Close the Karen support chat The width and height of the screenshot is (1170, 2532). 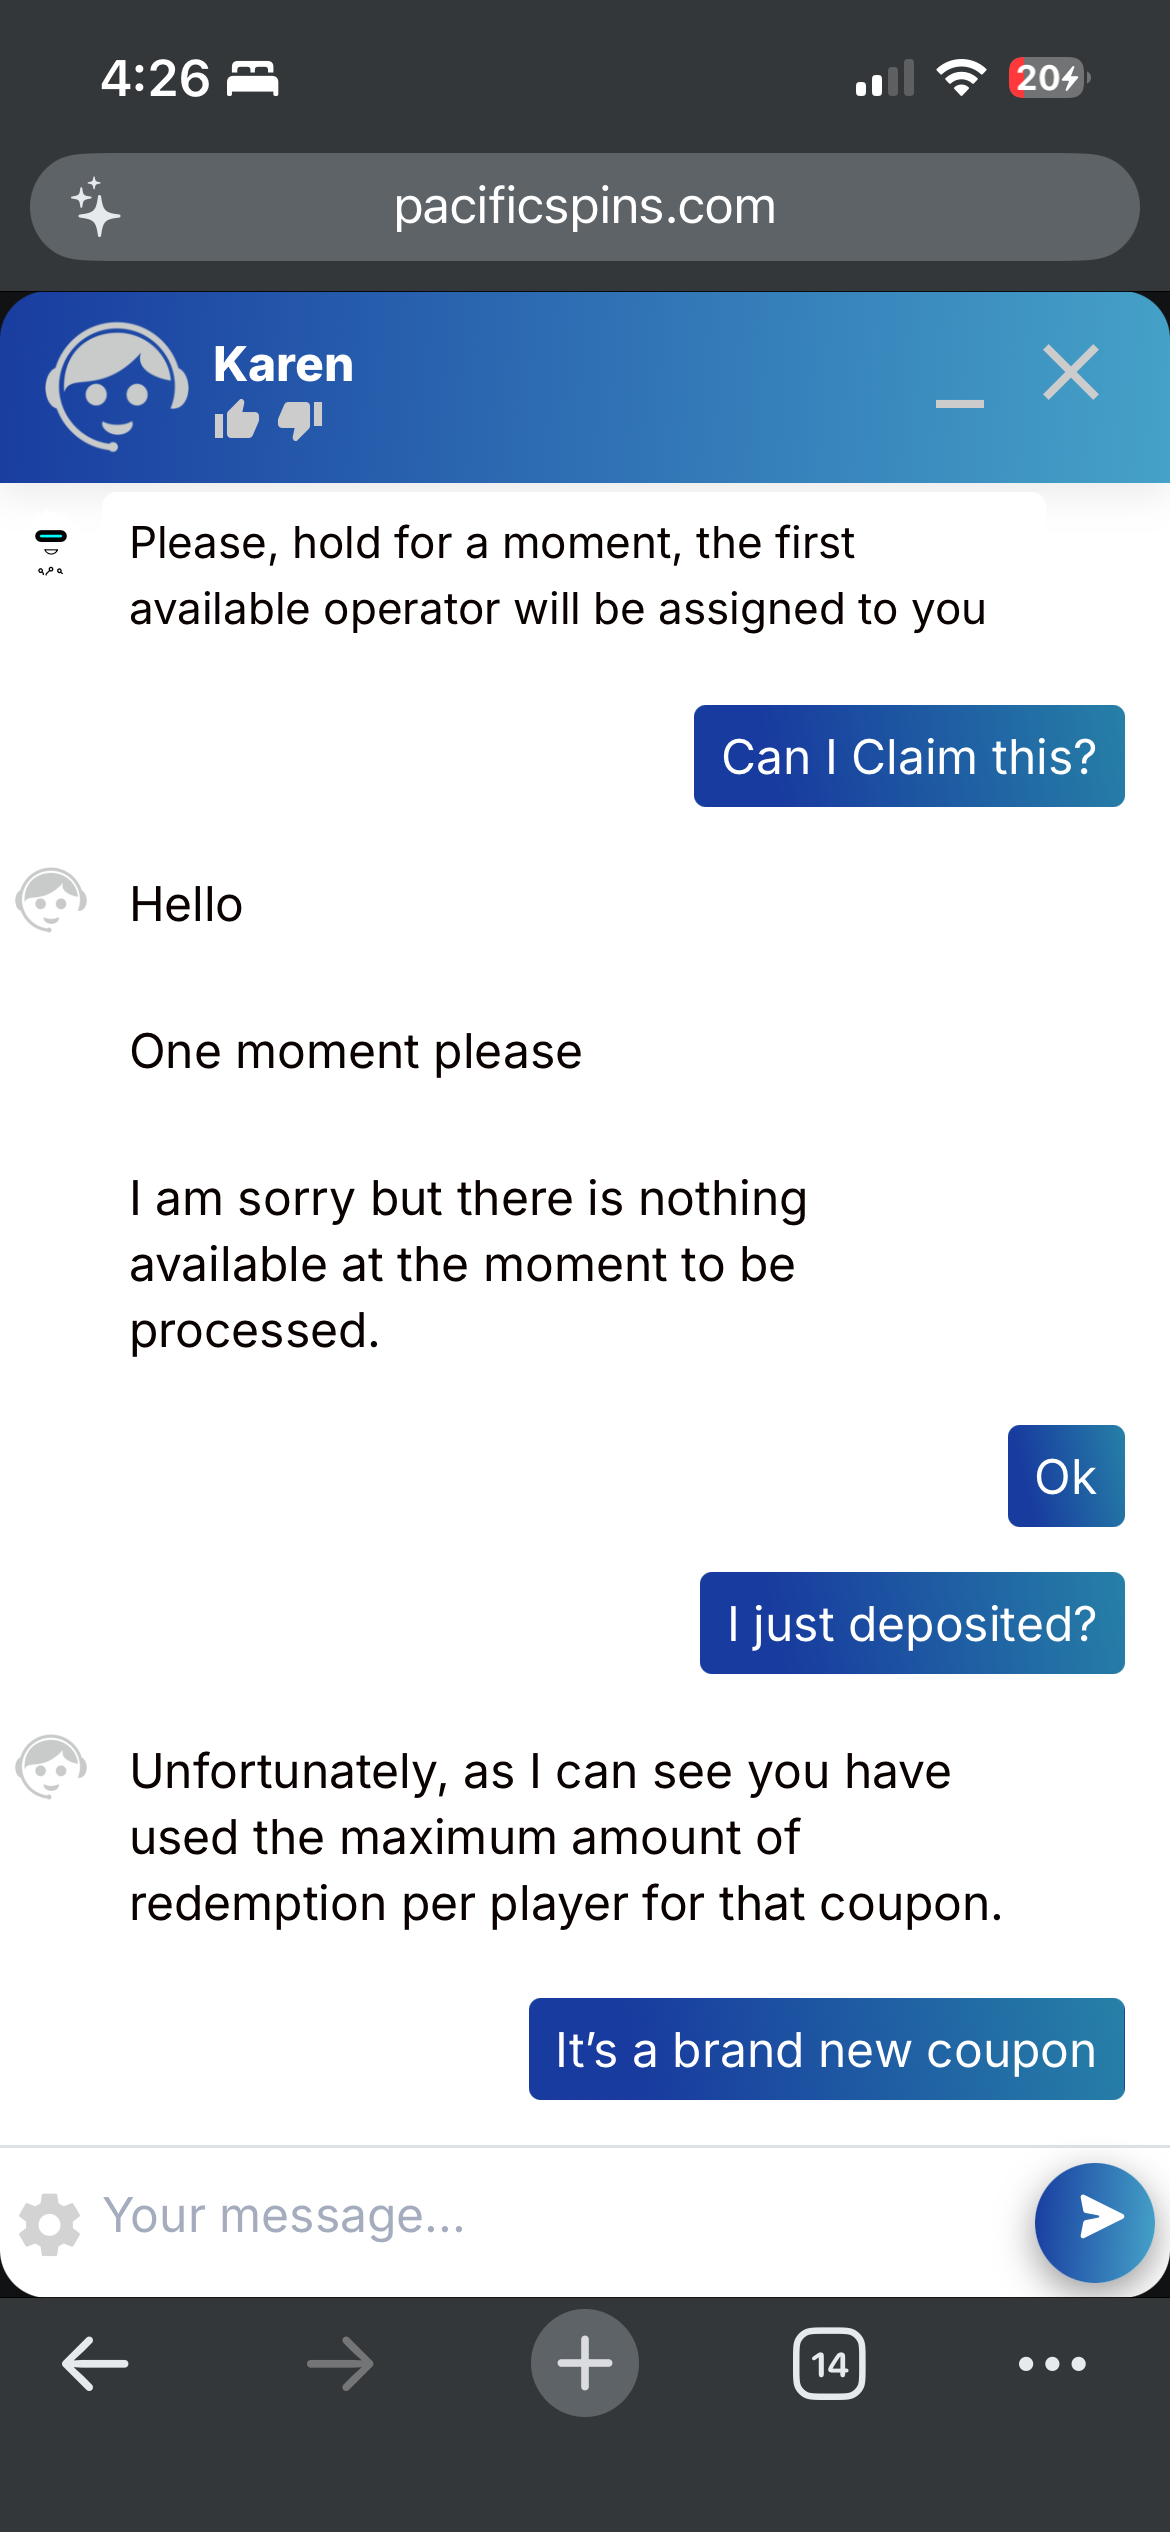(1070, 373)
